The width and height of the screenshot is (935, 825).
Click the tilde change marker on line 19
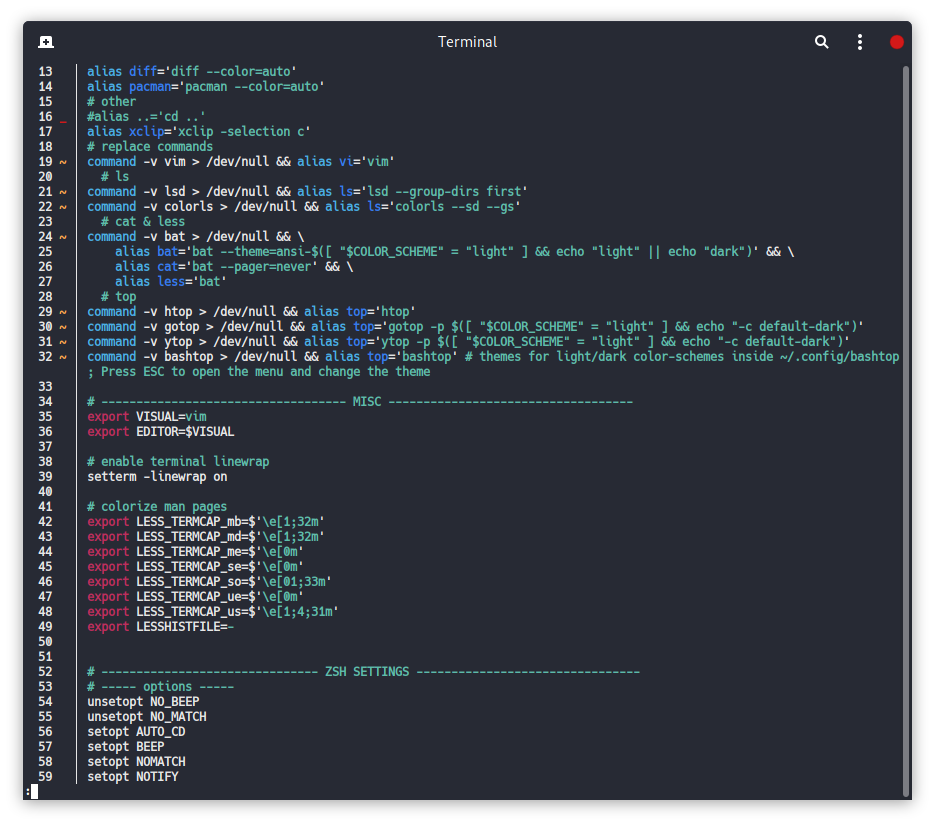click(63, 162)
